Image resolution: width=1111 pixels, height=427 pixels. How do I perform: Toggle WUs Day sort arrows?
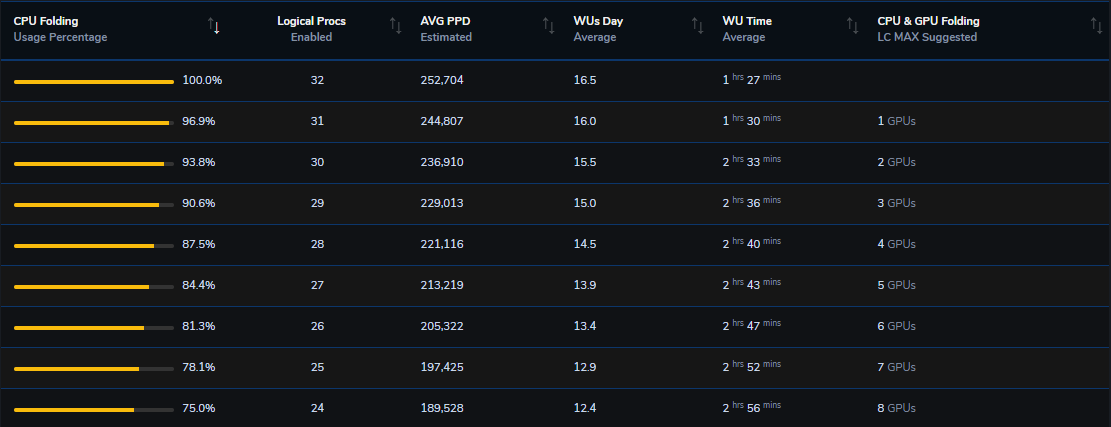click(x=697, y=26)
